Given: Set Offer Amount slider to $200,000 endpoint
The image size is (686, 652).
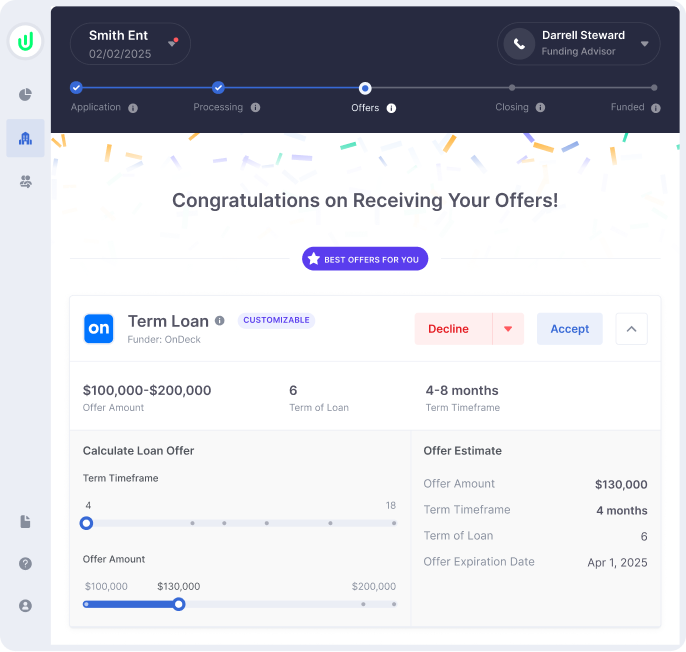Looking at the screenshot, I should click(x=394, y=604).
